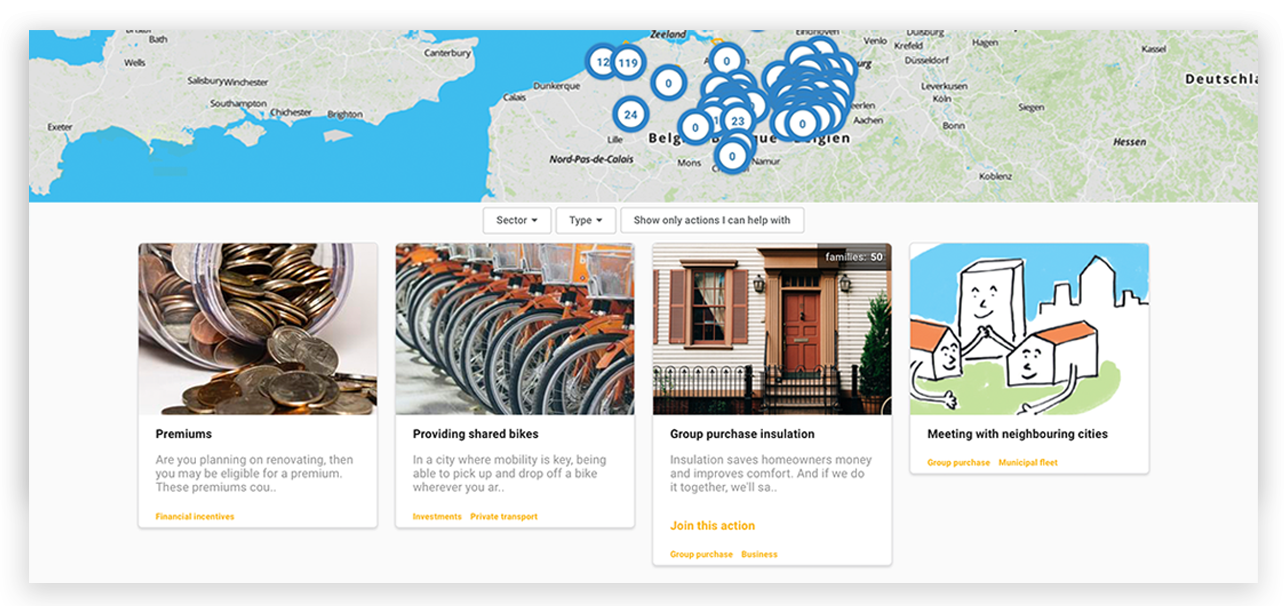The width and height of the screenshot is (1287, 606).
Task: Open the map cluster marker labeled 23
Action: tap(737, 122)
